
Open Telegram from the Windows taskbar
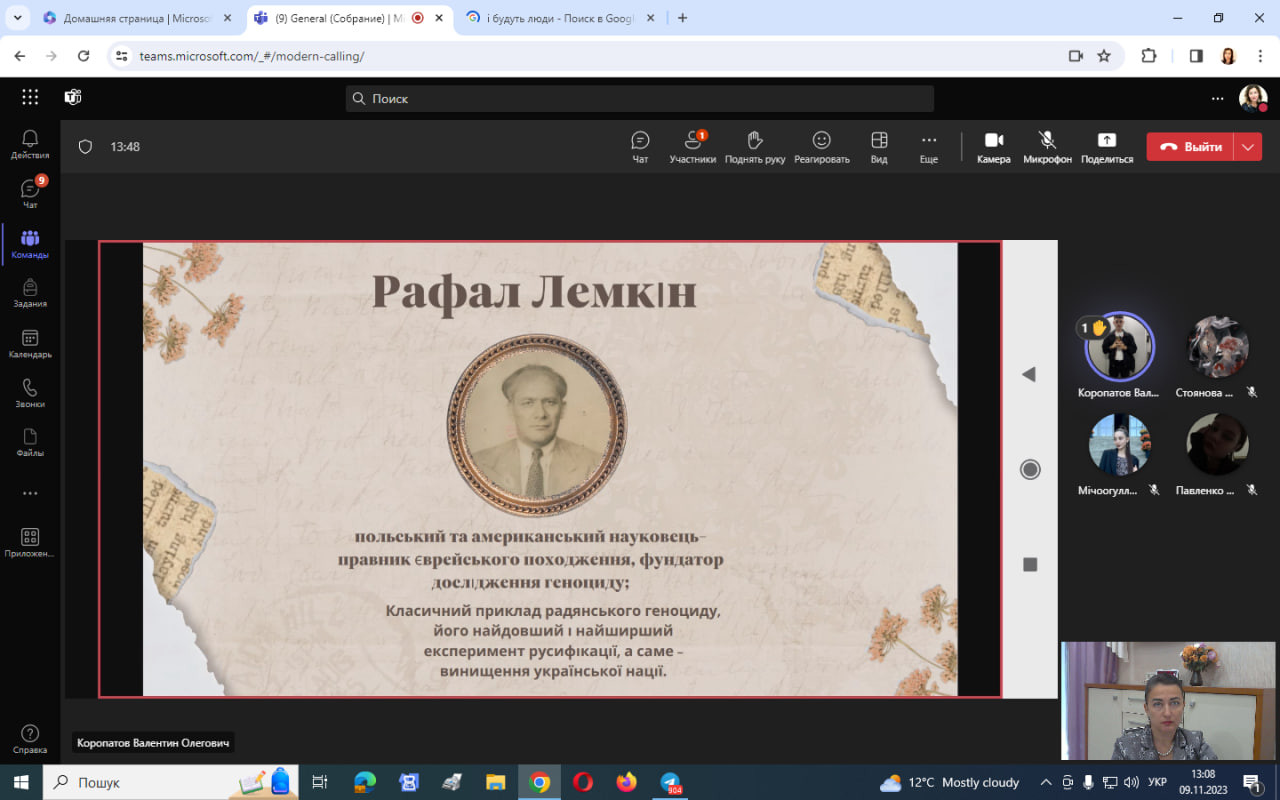coord(670,782)
